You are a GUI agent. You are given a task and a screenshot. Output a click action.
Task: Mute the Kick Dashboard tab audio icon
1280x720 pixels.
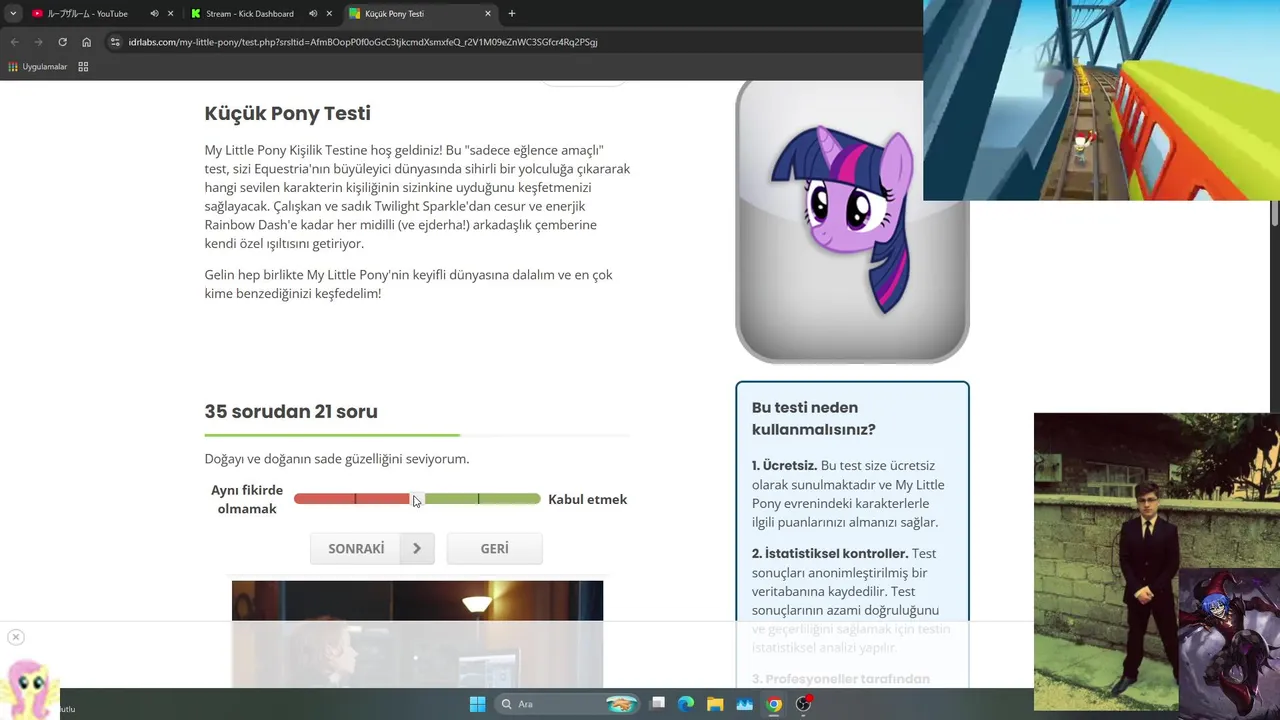(x=313, y=14)
